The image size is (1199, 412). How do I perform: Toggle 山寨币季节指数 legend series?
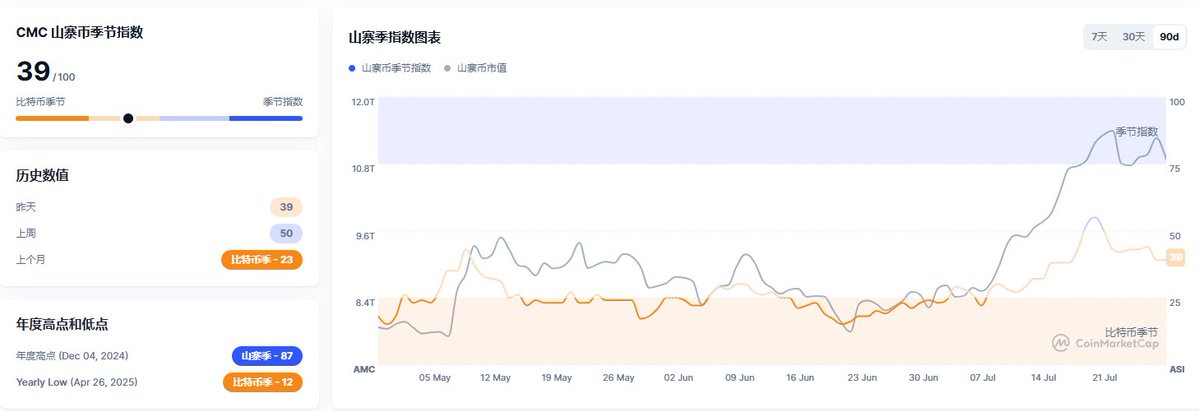[x=390, y=68]
